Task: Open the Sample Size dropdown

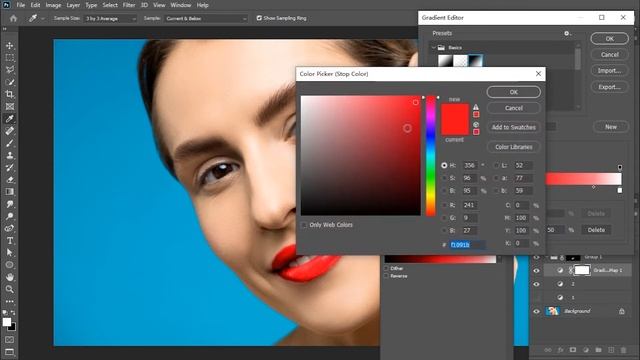Action: 110,18
